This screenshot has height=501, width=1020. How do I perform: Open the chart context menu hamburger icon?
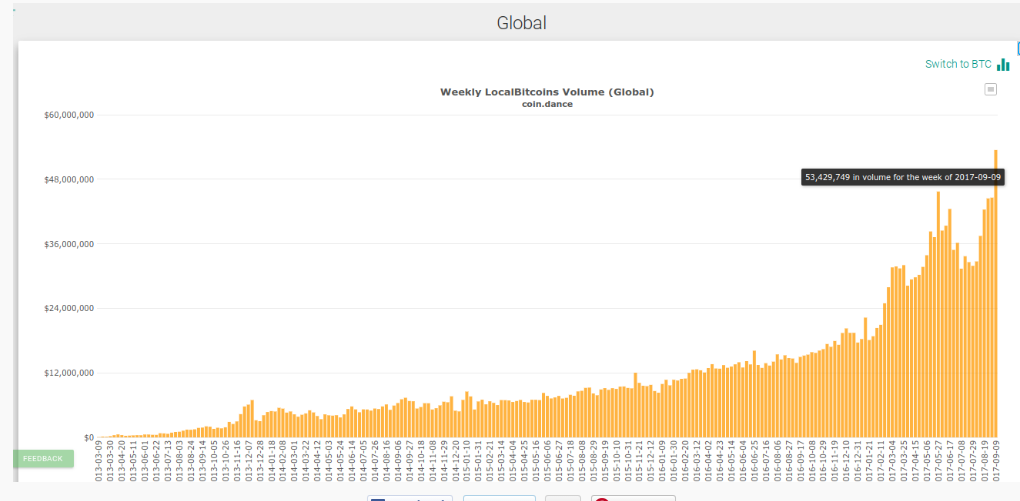tap(990, 89)
